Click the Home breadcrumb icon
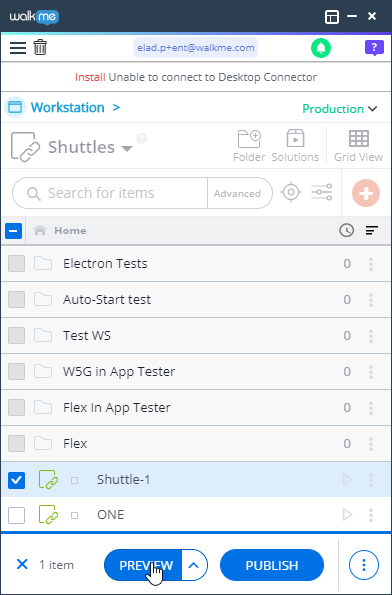Viewport: 392px width, 595px height. pyautogui.click(x=40, y=230)
